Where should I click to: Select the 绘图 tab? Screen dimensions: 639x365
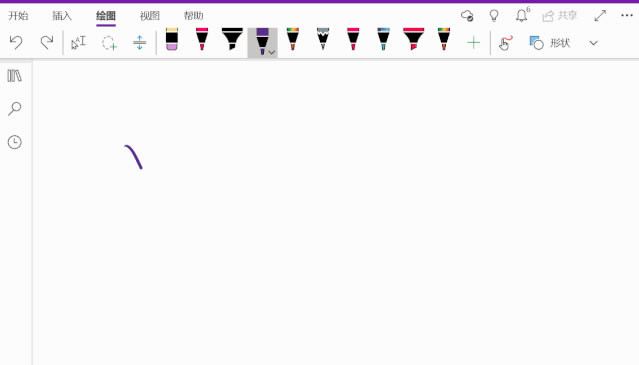[x=106, y=16]
